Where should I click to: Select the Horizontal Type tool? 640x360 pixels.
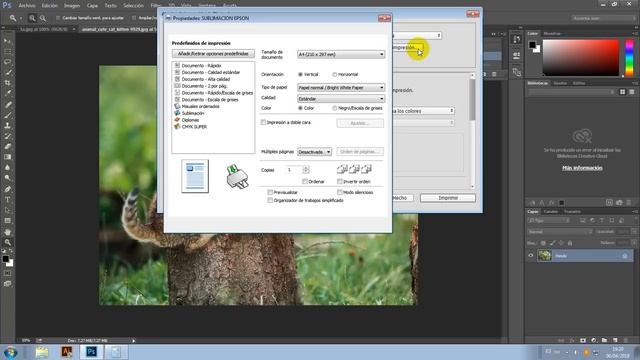pyautogui.click(x=7, y=200)
